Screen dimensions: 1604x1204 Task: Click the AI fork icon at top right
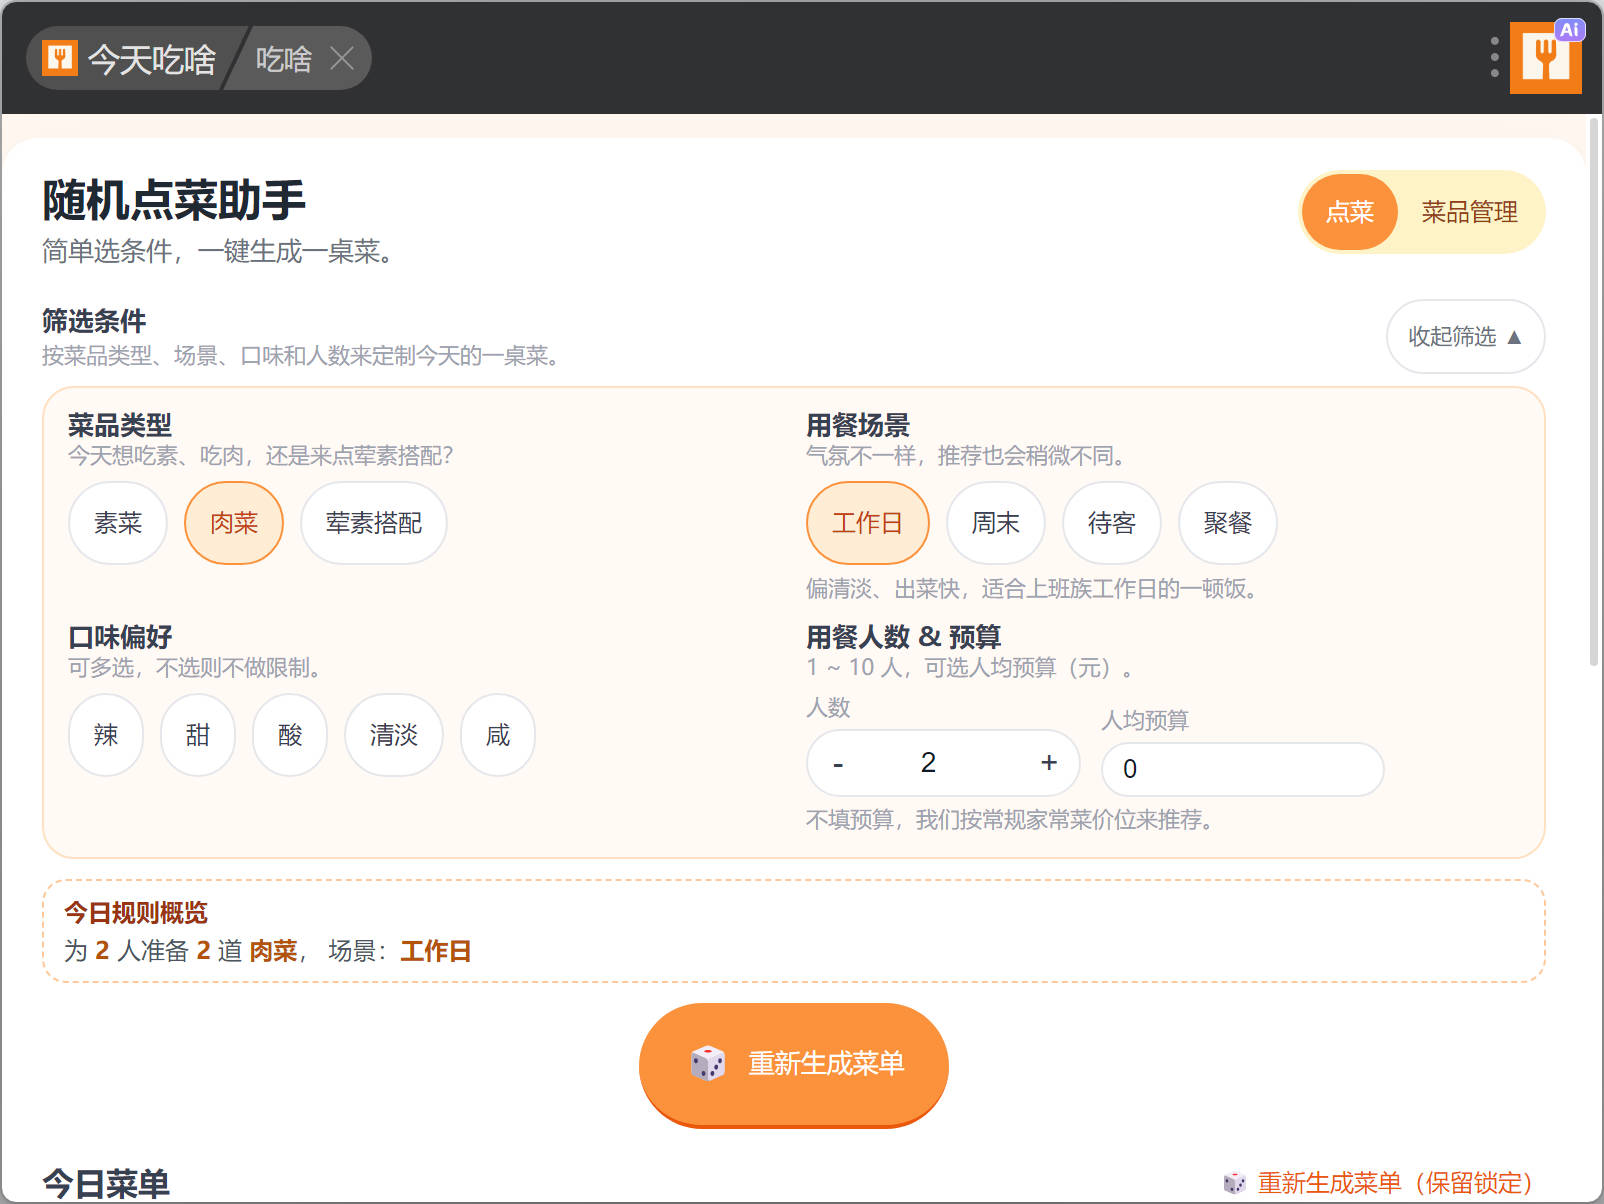1545,58
